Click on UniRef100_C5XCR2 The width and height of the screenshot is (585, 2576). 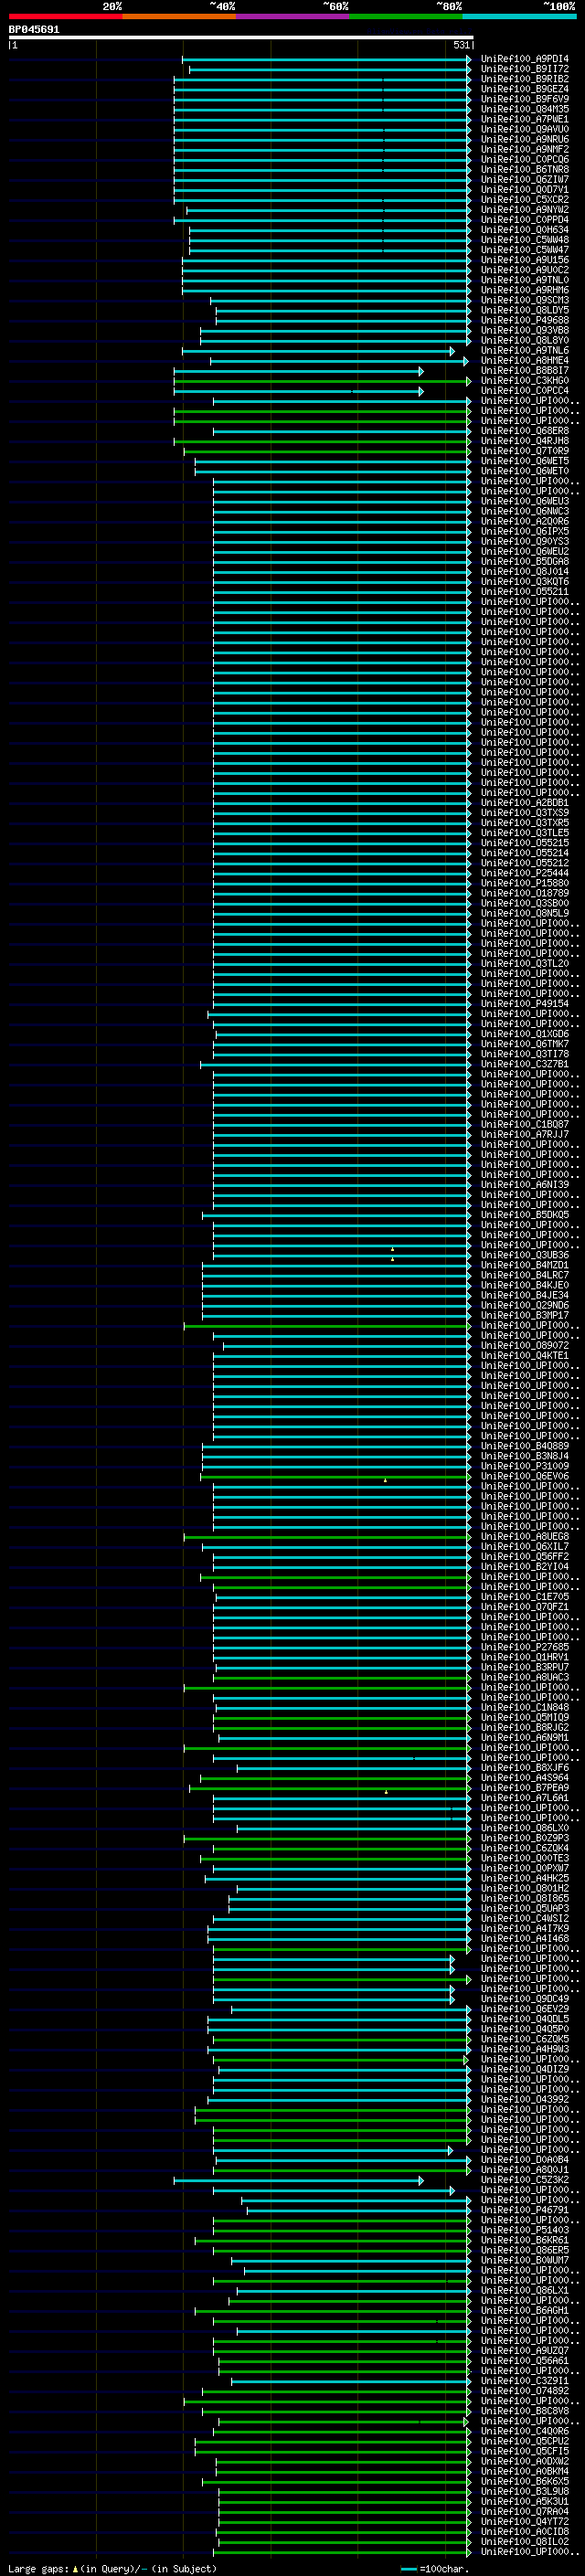(524, 199)
